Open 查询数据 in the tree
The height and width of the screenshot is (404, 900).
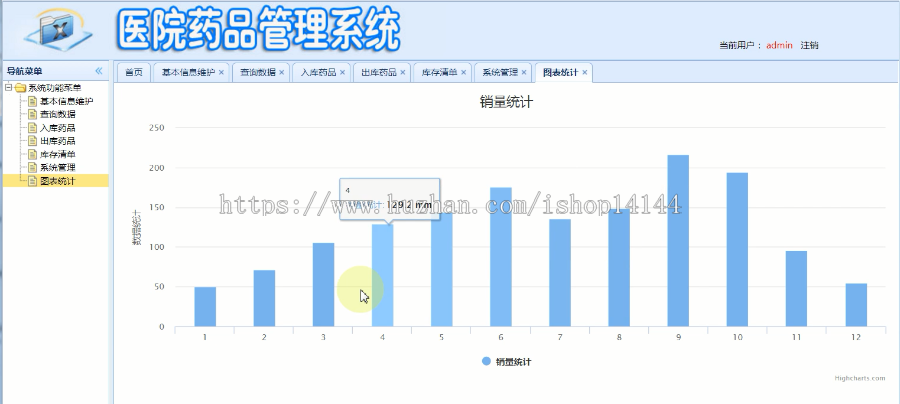[x=57, y=114]
